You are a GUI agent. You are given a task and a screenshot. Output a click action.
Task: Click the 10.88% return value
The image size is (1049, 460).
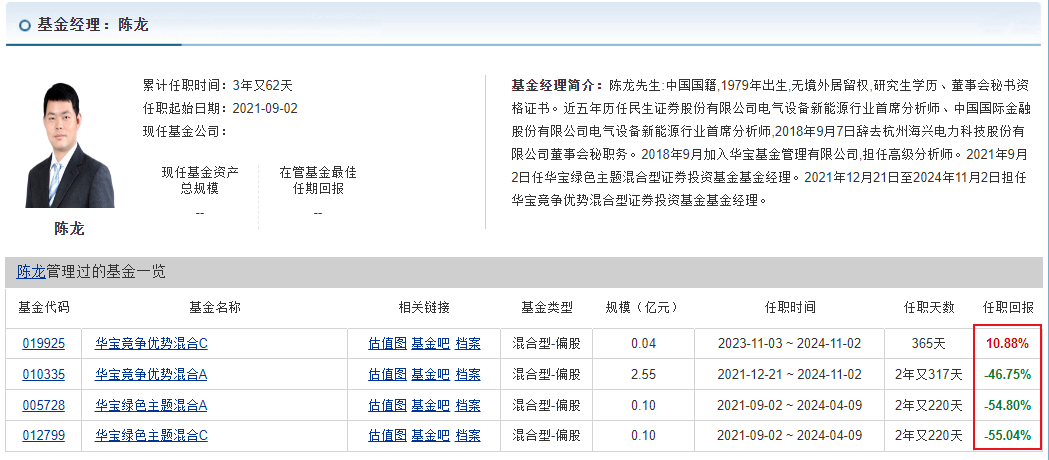pyautogui.click(x=1007, y=343)
